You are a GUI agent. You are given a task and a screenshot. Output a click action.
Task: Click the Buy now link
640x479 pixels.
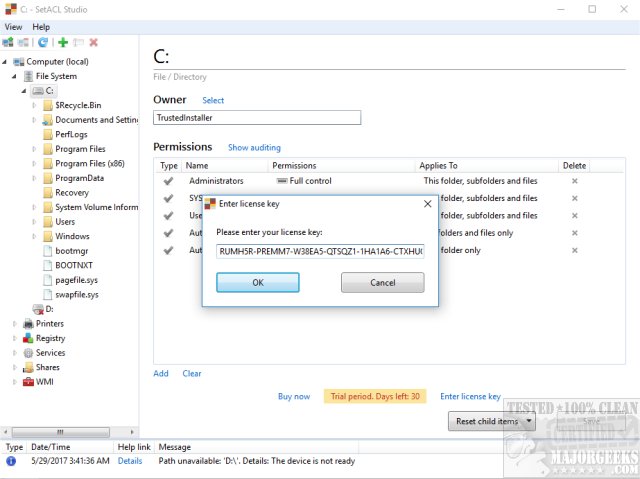point(294,396)
